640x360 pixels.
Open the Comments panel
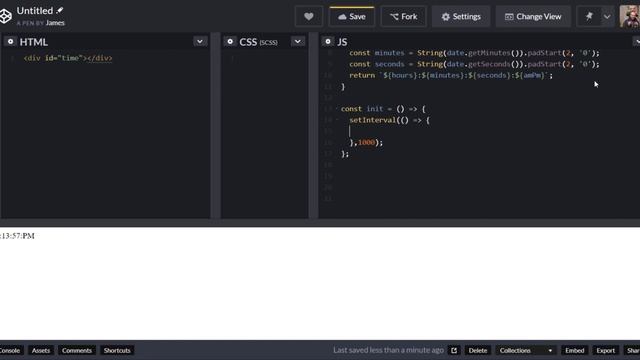pyautogui.click(x=77, y=350)
